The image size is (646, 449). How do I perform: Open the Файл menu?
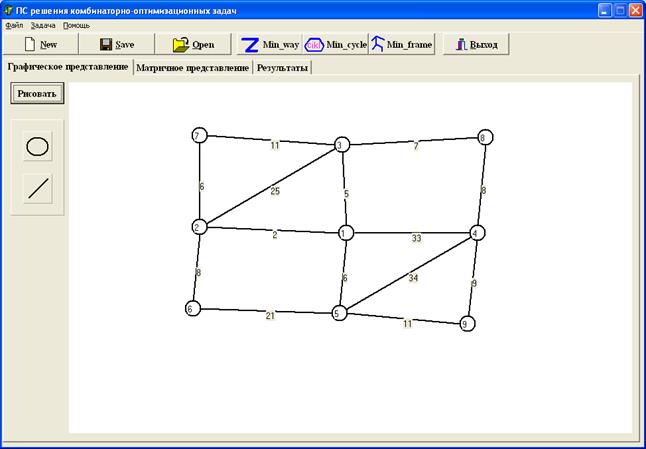pos(14,24)
